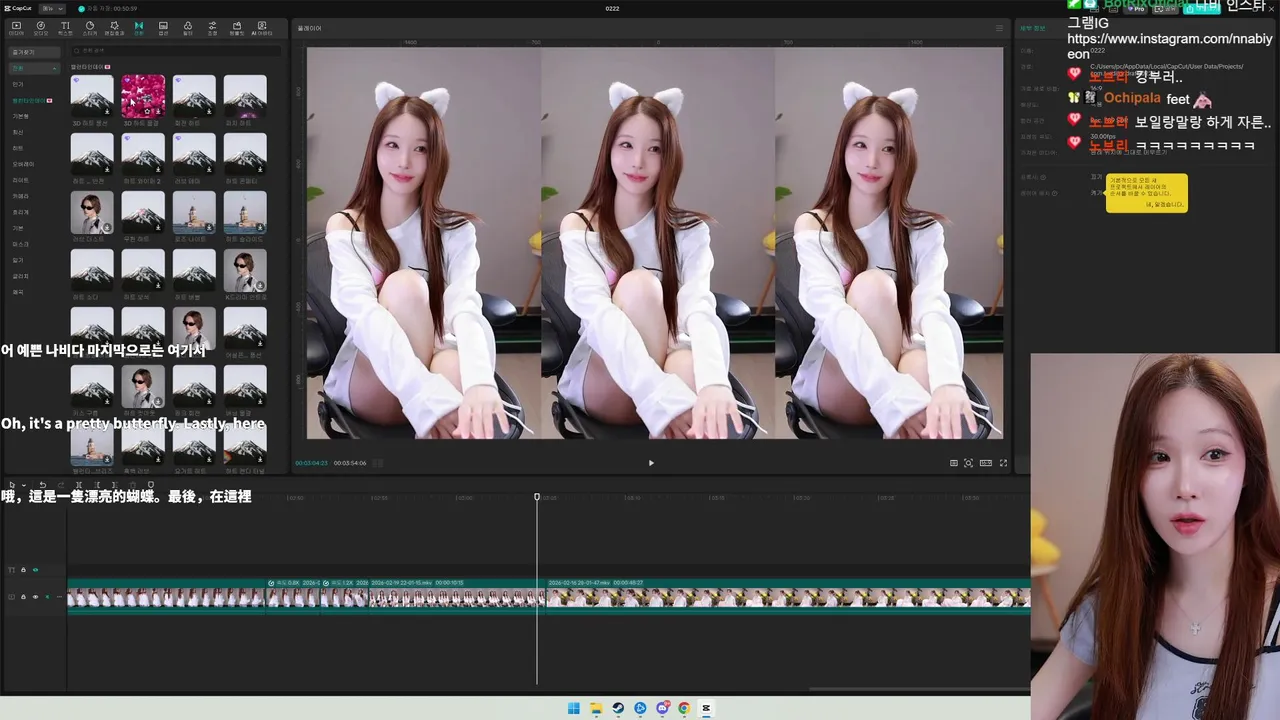This screenshot has height=720, width=1280.
Task: Mute the main video track audio
Action: 46,597
